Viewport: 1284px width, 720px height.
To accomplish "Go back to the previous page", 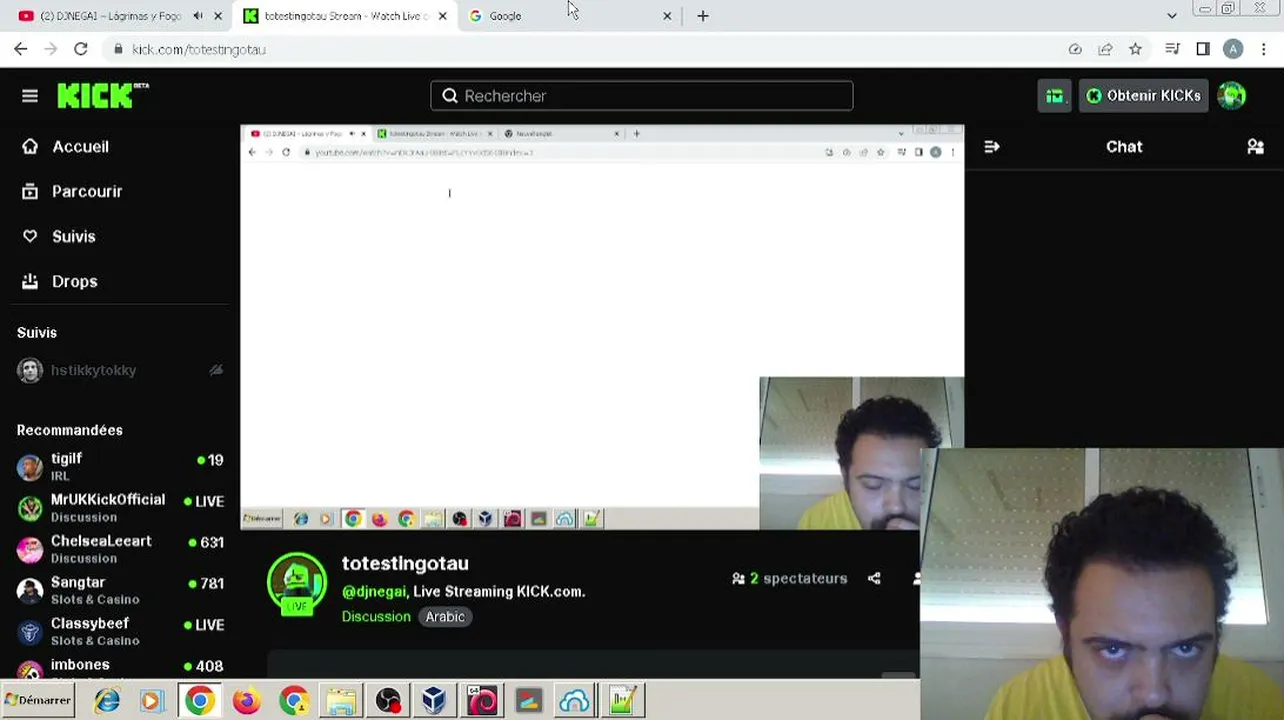I will point(21,49).
